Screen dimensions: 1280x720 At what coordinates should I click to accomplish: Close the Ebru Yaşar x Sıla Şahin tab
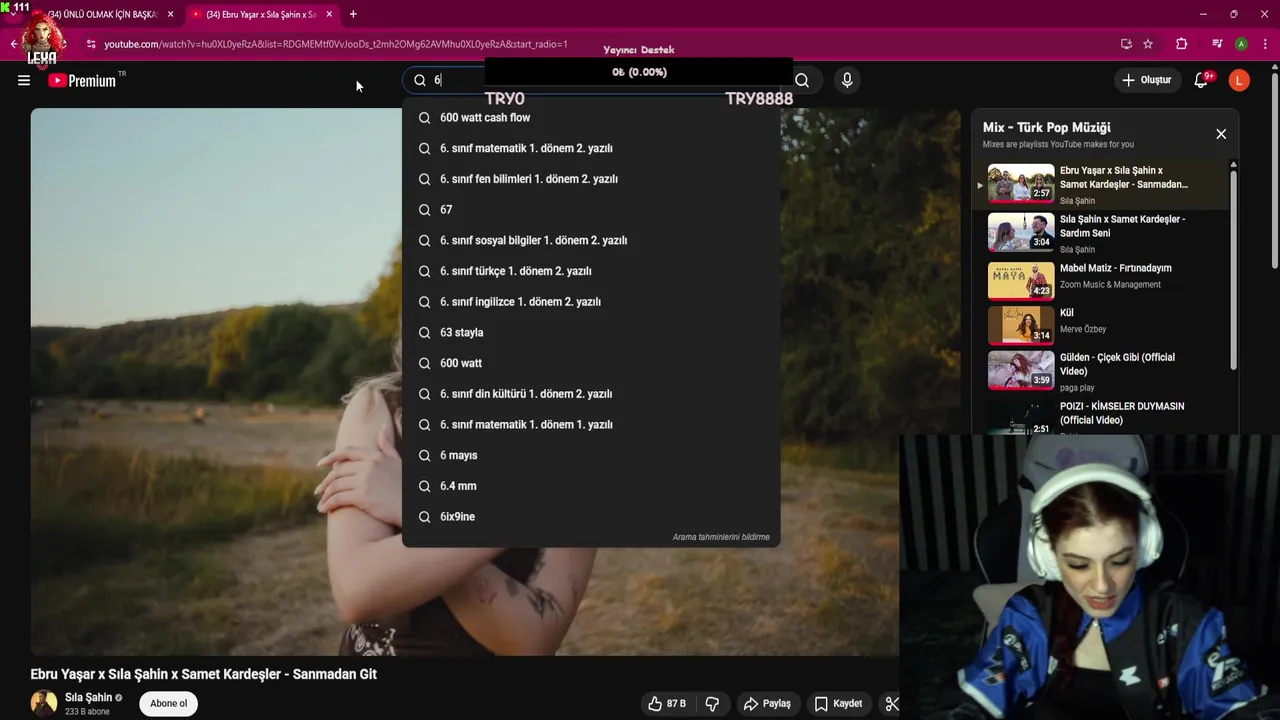tap(328, 14)
